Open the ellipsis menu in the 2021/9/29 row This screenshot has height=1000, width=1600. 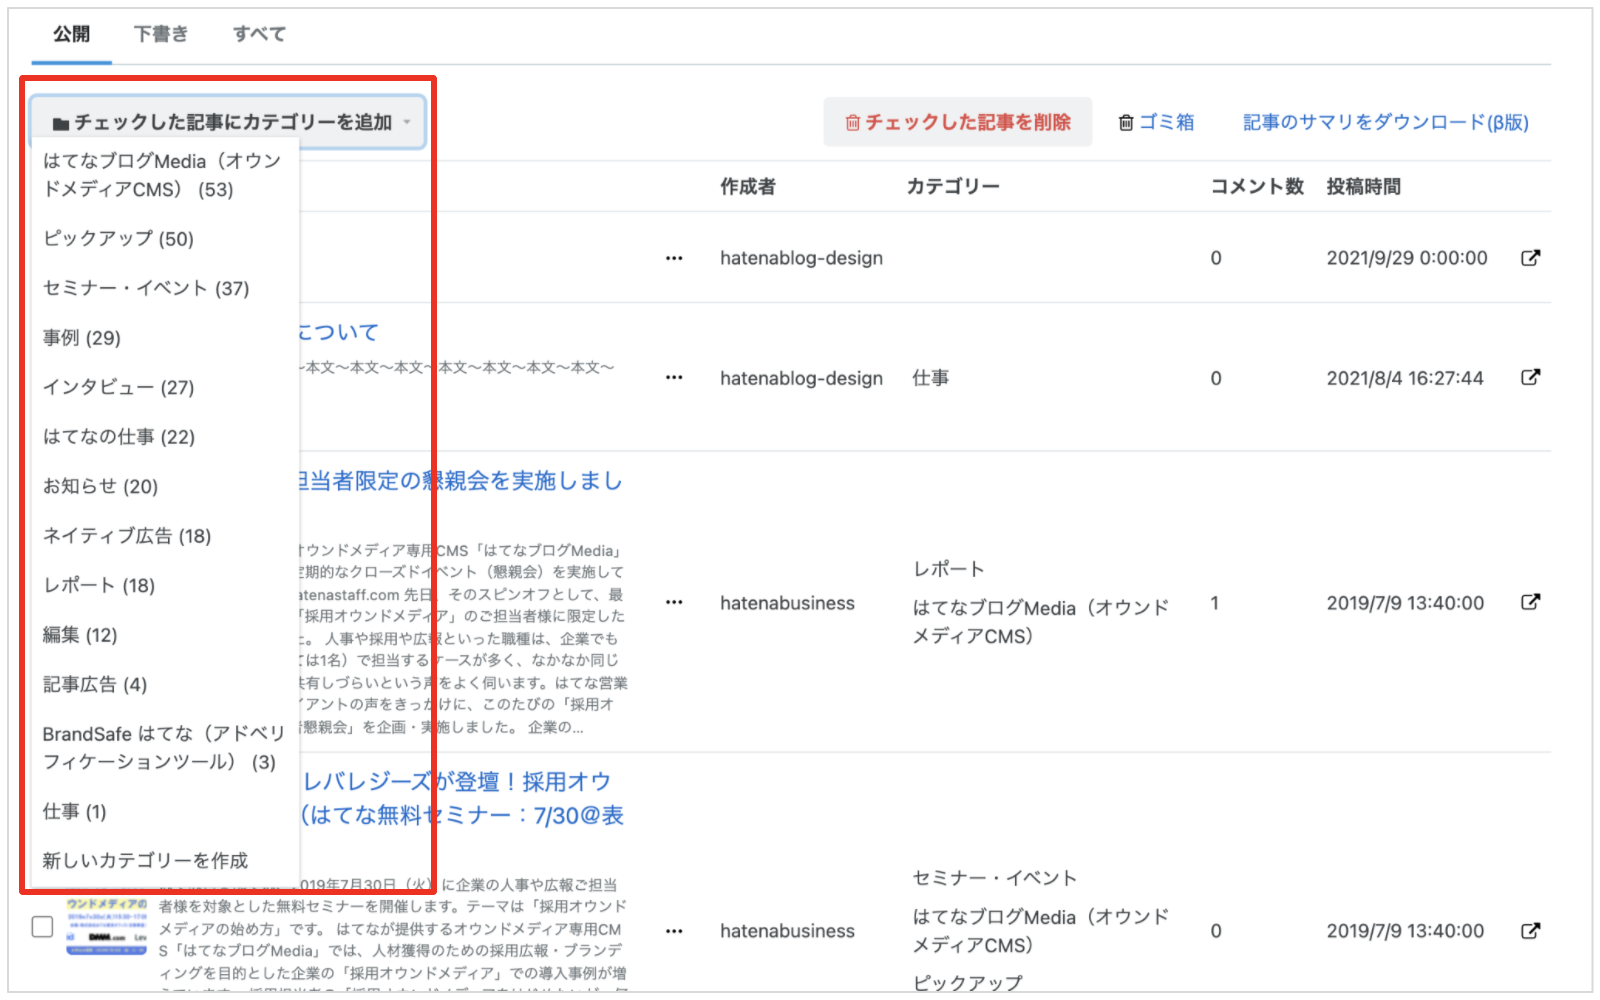click(674, 258)
